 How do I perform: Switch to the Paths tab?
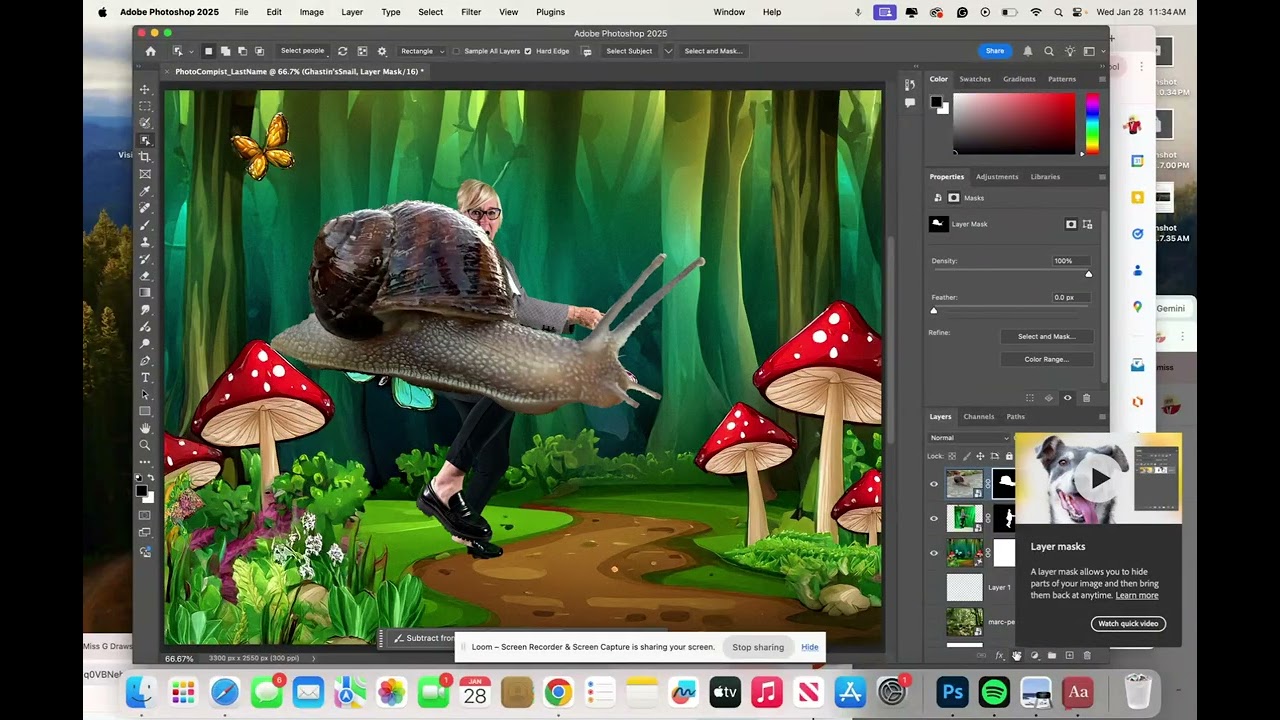pyautogui.click(x=1016, y=417)
